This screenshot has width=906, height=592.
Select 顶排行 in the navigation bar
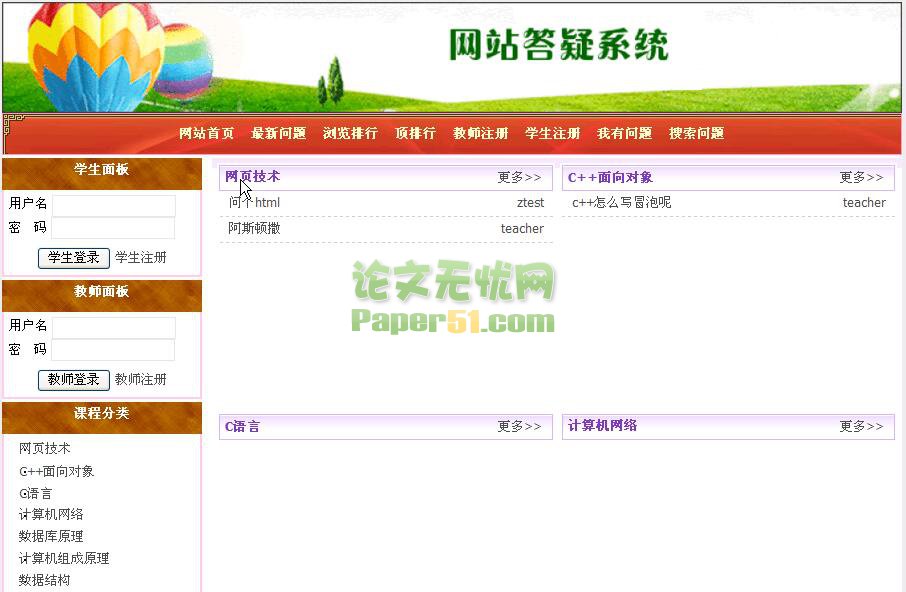(415, 133)
